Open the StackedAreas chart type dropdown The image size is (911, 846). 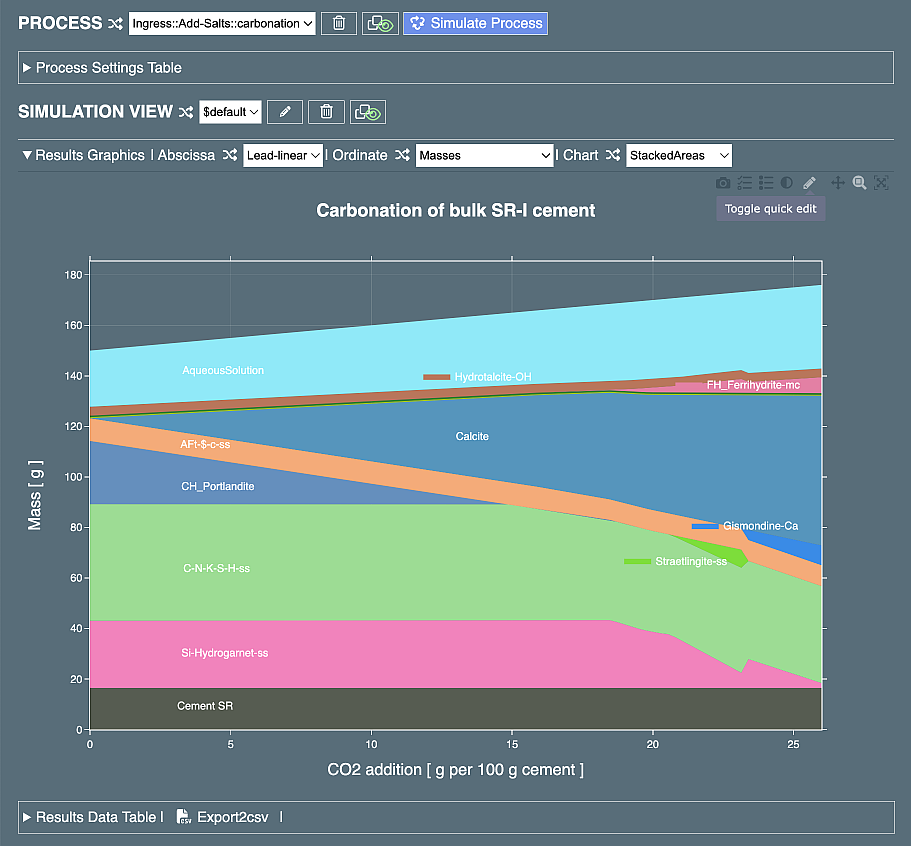(679, 155)
